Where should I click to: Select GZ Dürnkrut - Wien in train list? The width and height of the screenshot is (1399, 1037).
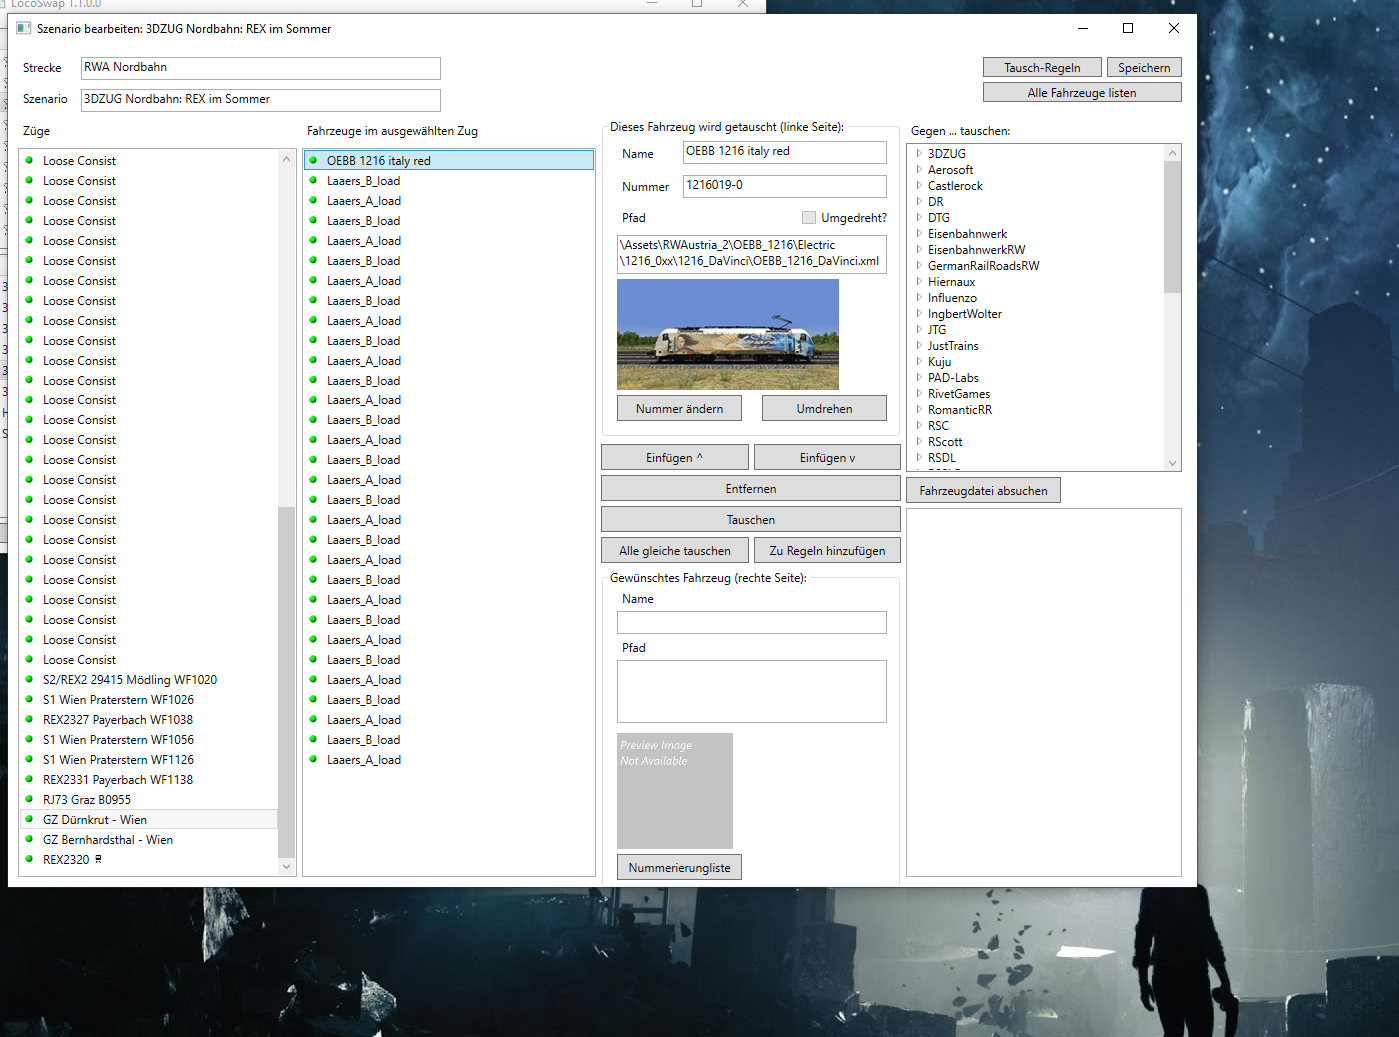click(x=95, y=819)
